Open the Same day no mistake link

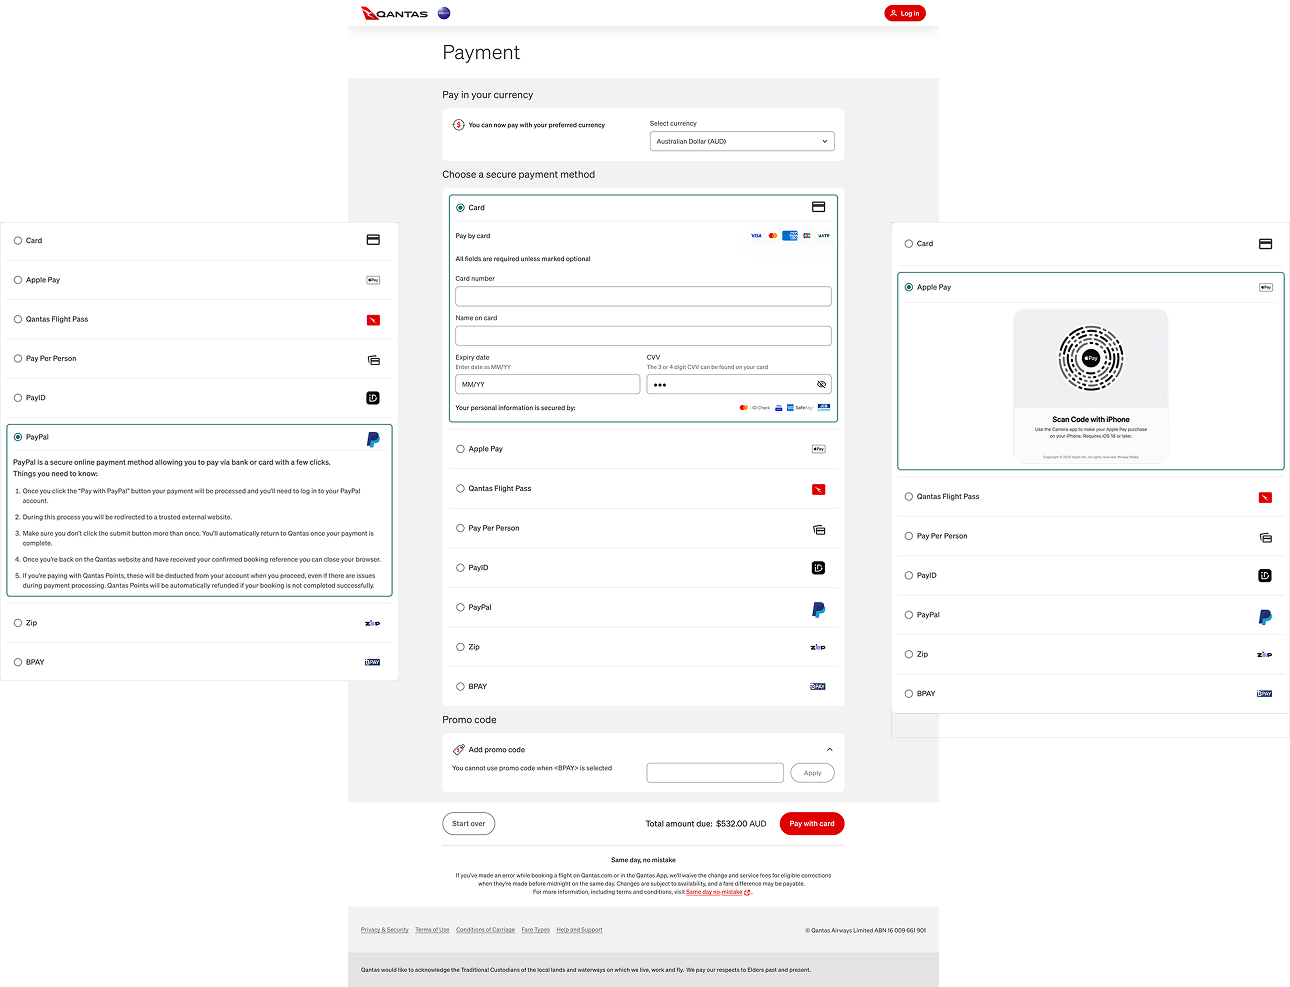(717, 892)
